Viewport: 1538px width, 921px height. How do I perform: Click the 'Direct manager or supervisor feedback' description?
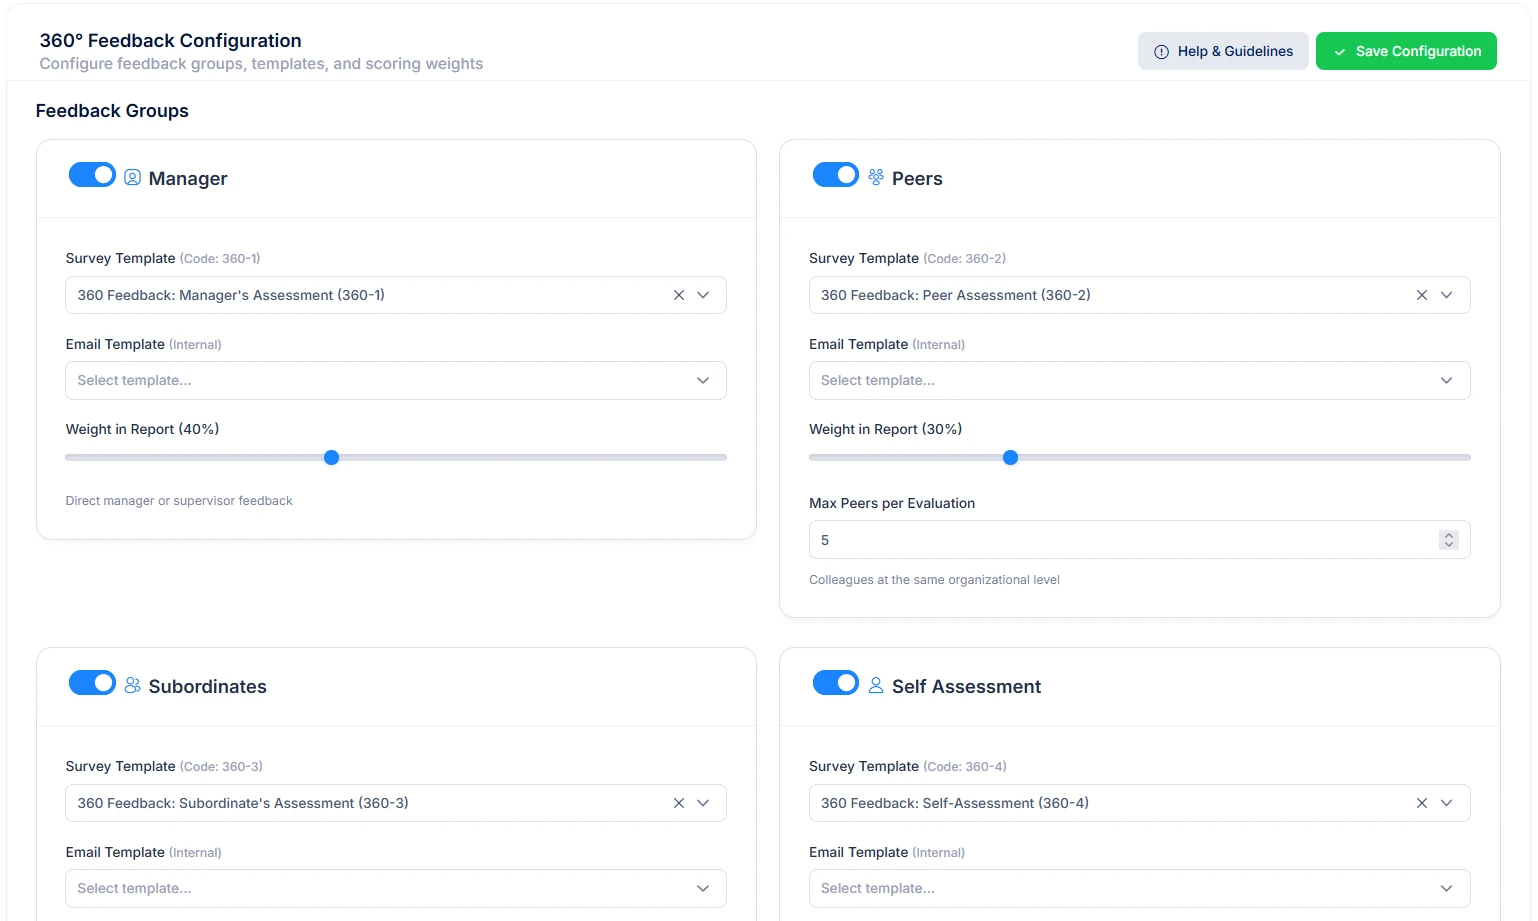point(179,501)
